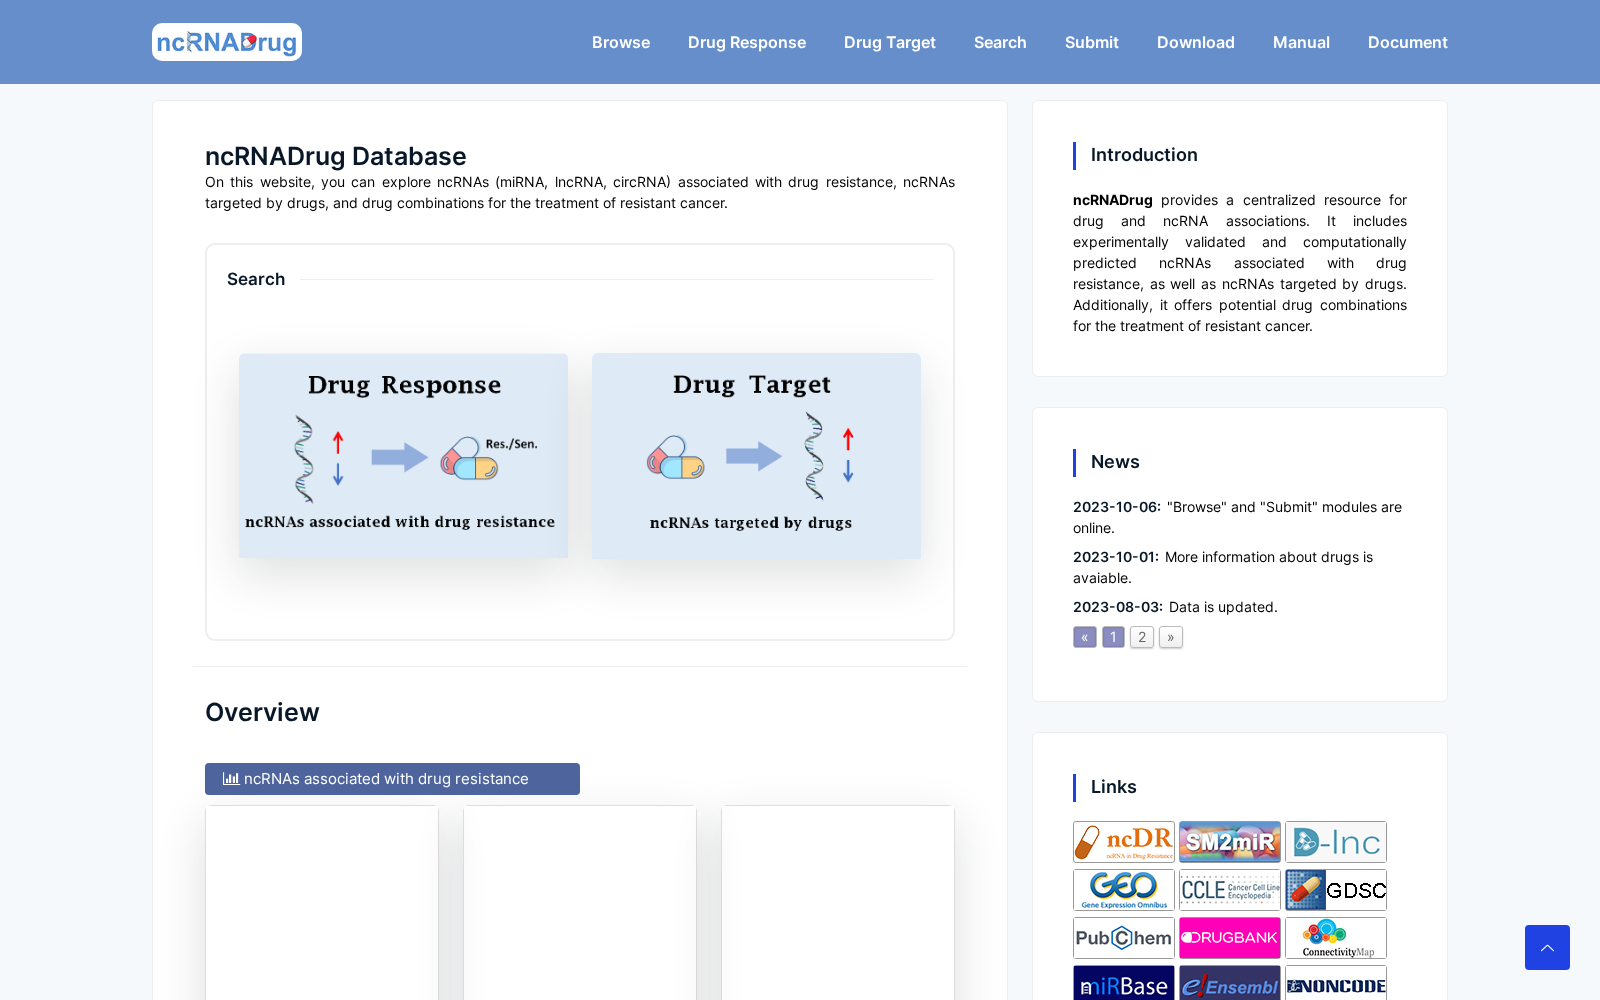Click the Links heading
The image size is (1600, 1000).
pos(1114,787)
